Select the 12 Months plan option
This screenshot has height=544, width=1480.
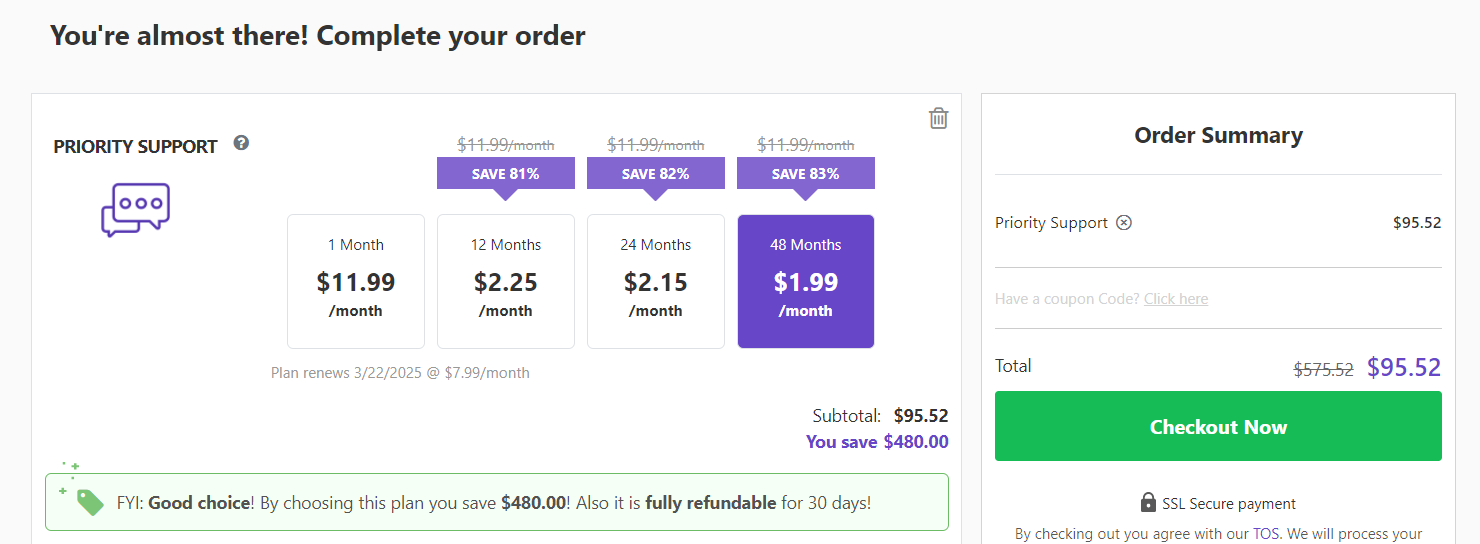point(506,281)
